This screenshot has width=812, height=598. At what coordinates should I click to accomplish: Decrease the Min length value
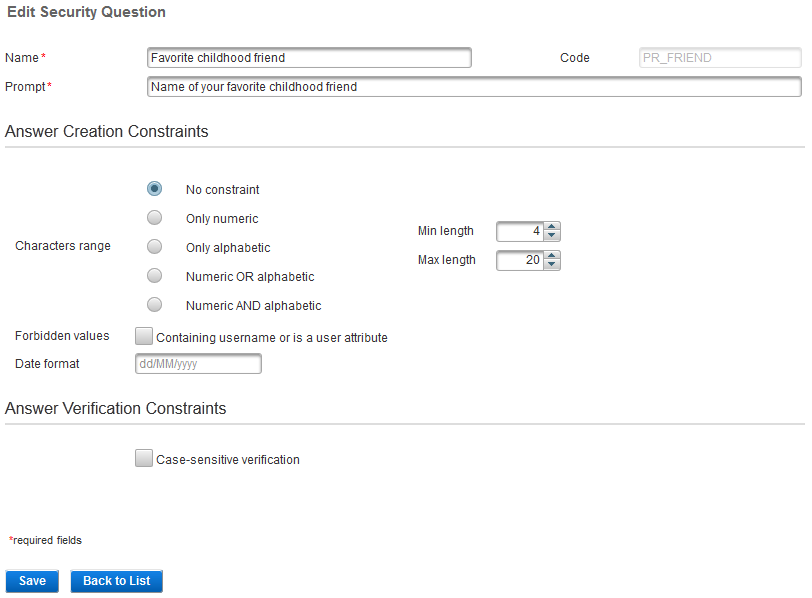coord(551,236)
